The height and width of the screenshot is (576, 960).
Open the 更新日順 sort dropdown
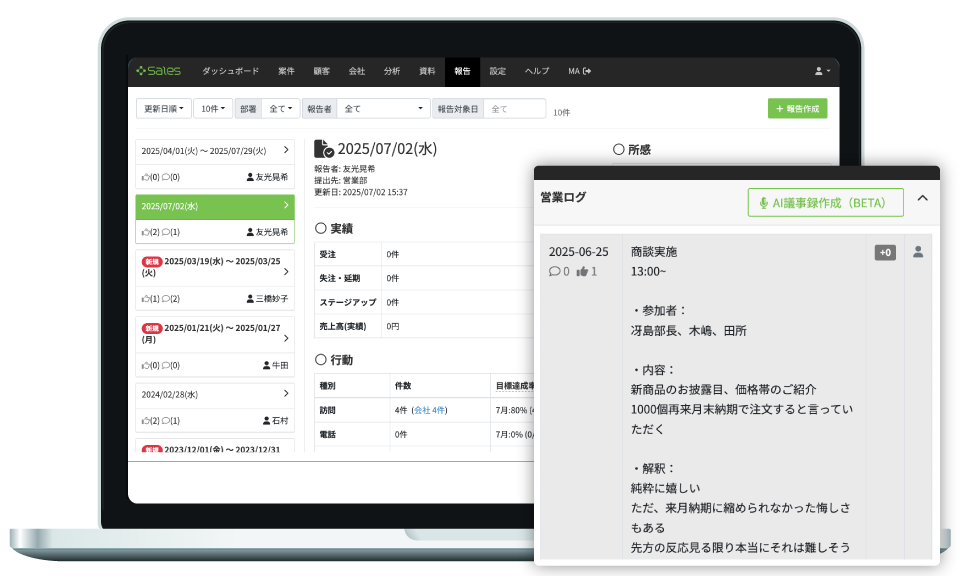point(164,108)
